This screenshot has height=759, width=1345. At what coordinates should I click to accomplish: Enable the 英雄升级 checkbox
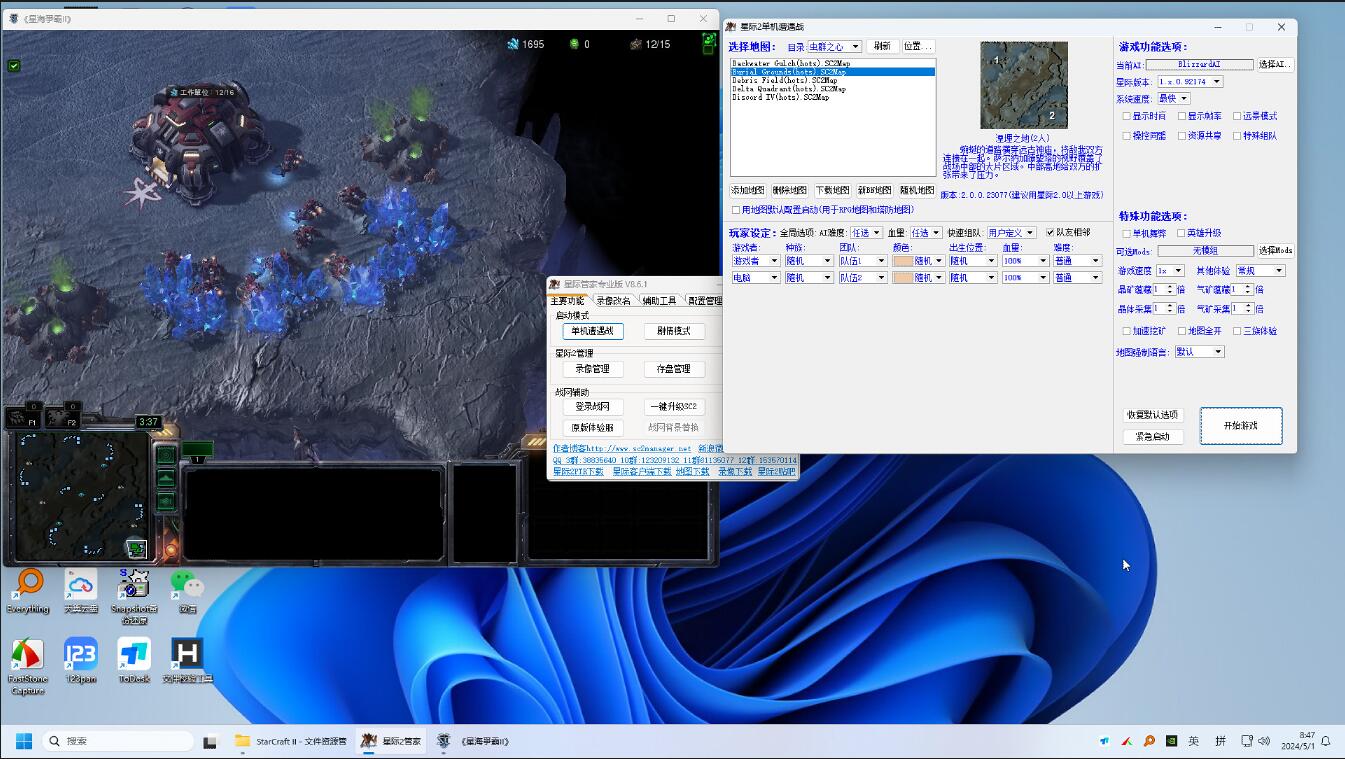coord(1181,233)
